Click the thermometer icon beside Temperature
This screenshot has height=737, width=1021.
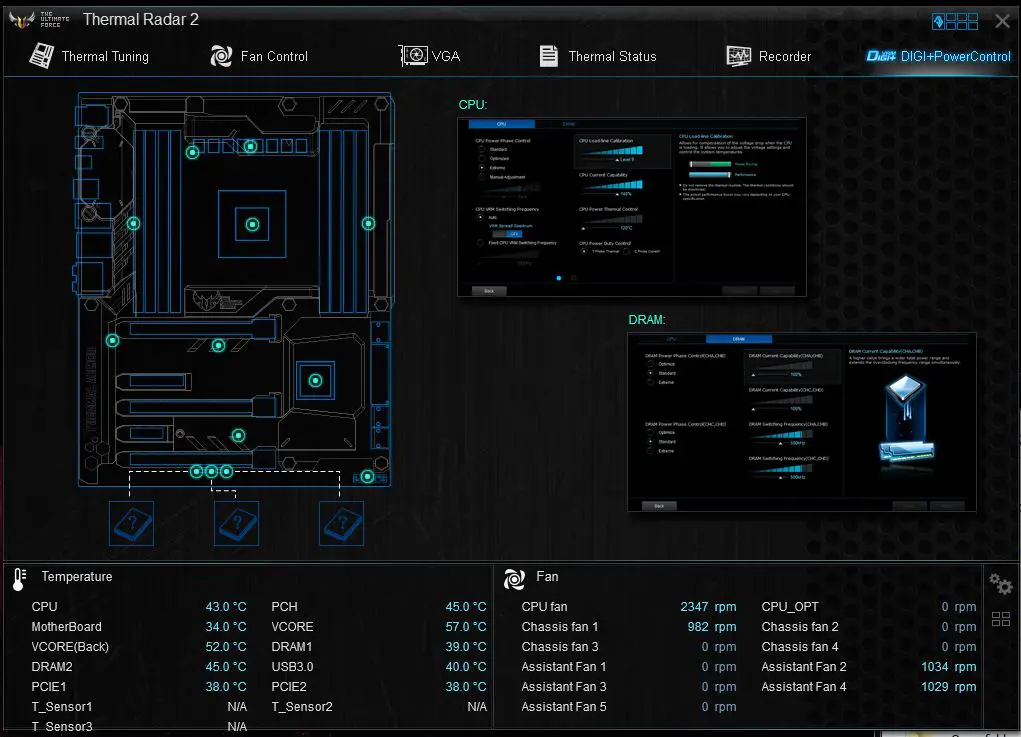19,579
